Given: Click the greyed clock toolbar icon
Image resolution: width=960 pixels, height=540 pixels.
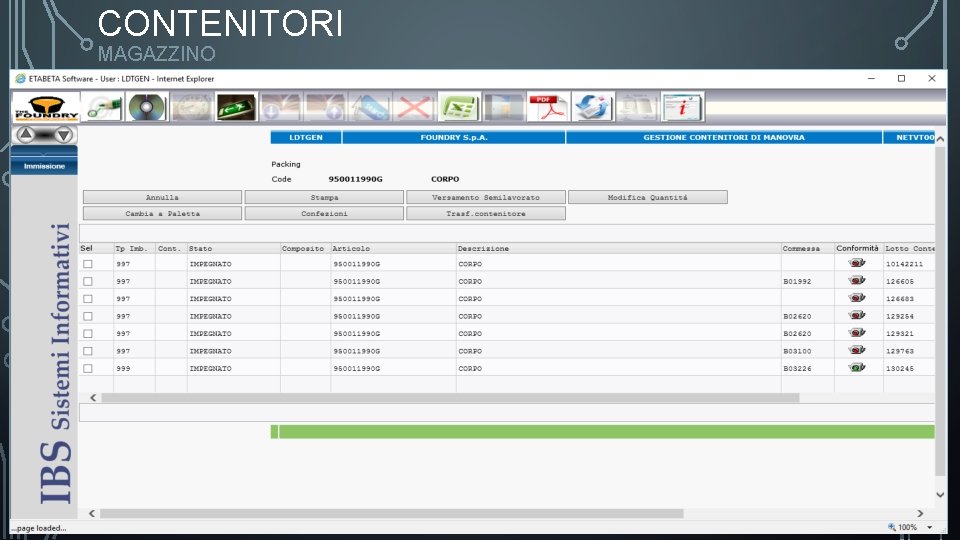Looking at the screenshot, I should click(x=192, y=108).
